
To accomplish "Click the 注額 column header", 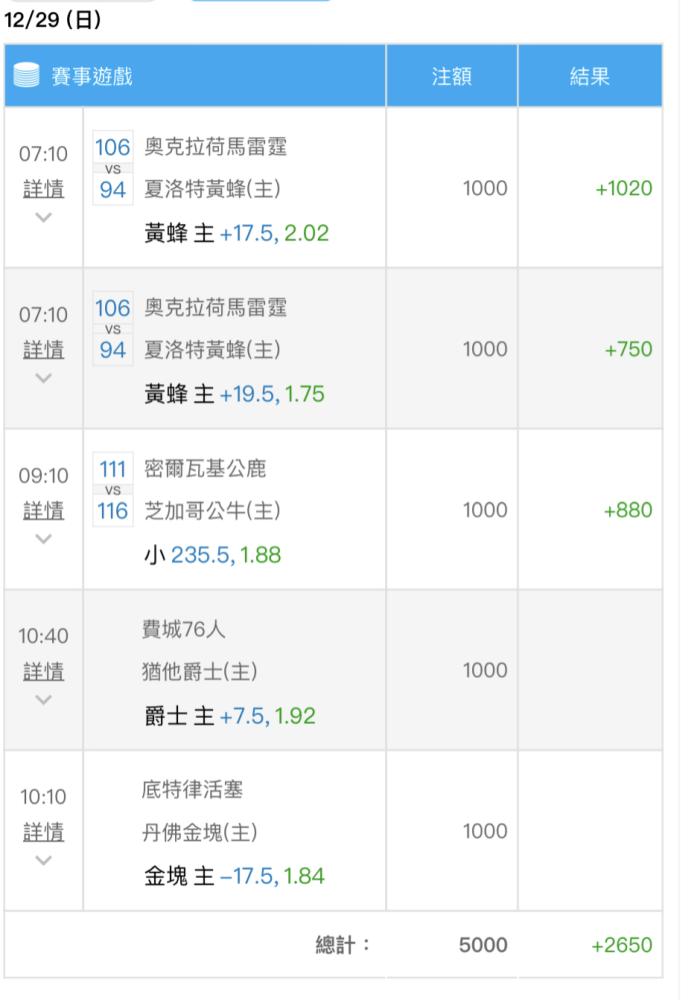I will pos(451,76).
